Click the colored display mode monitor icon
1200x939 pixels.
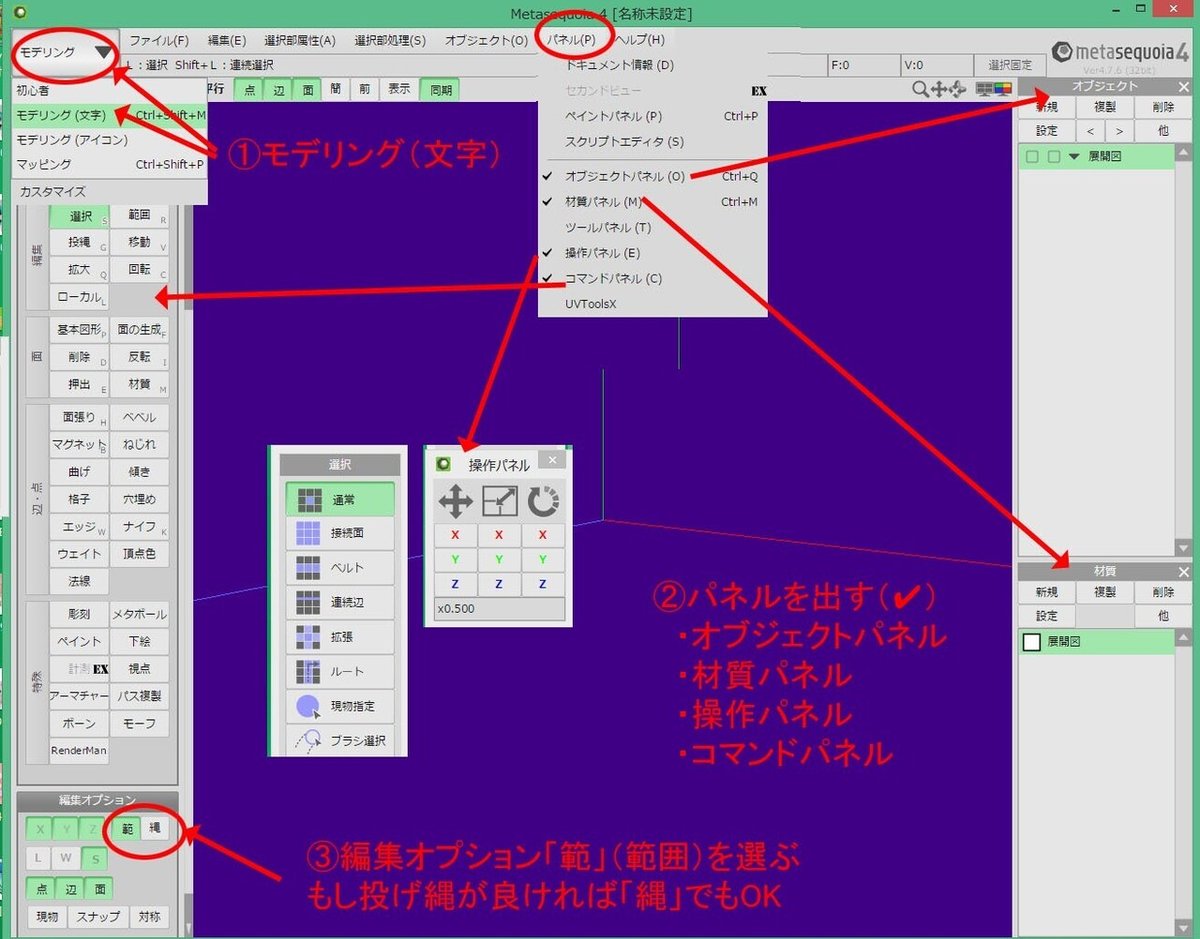pyautogui.click(x=1003, y=89)
